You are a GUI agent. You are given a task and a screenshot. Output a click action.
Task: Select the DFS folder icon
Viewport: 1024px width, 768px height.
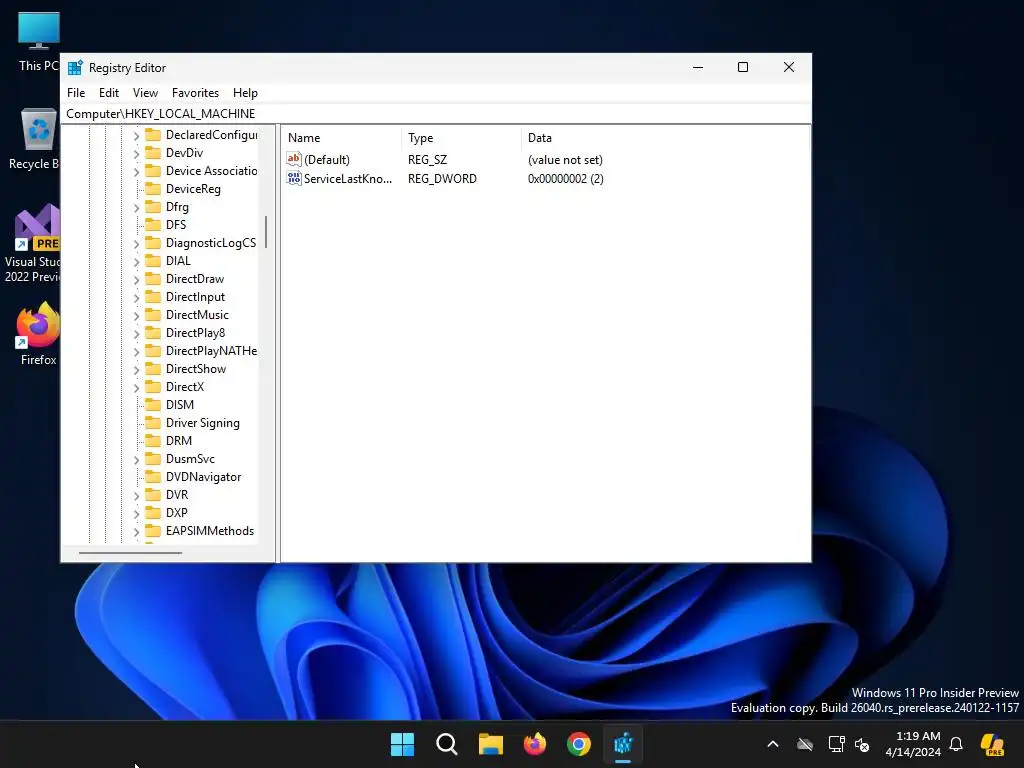153,225
